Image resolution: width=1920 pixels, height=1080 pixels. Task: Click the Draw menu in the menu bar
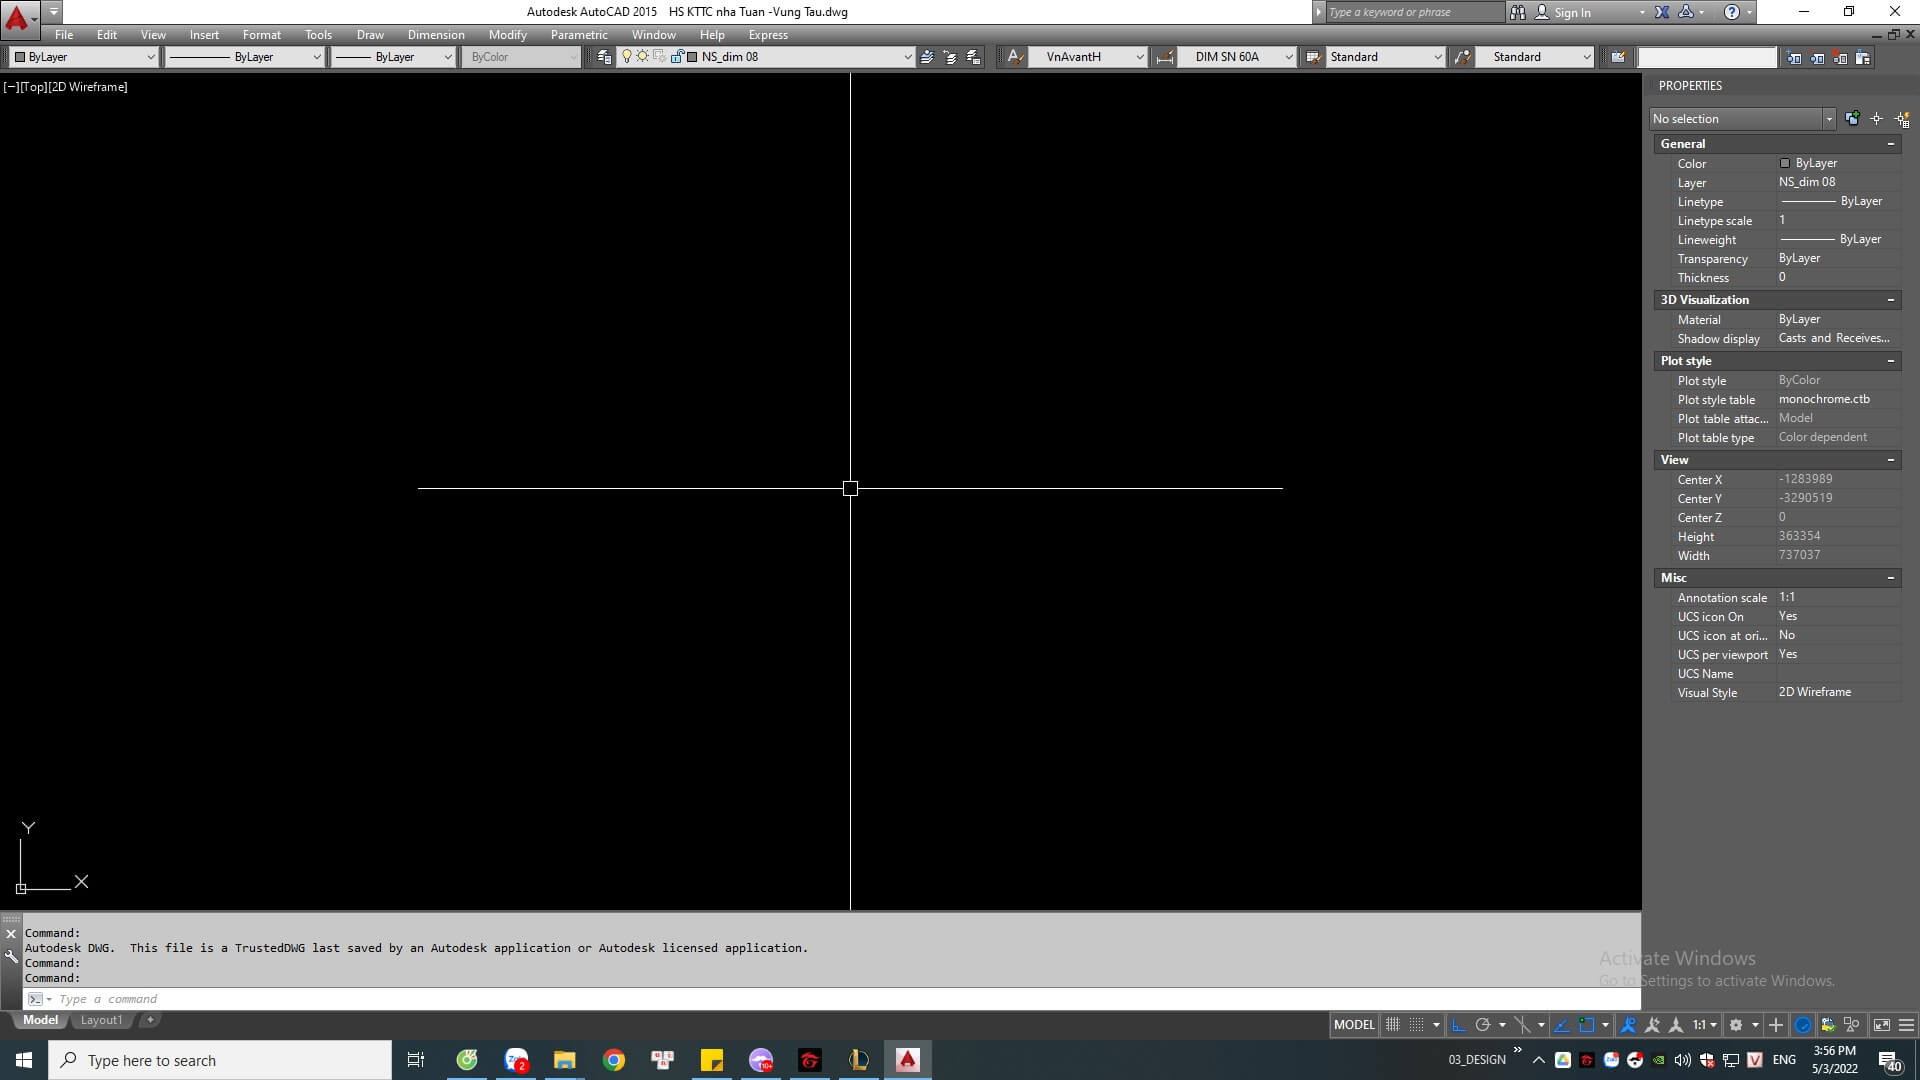click(371, 33)
